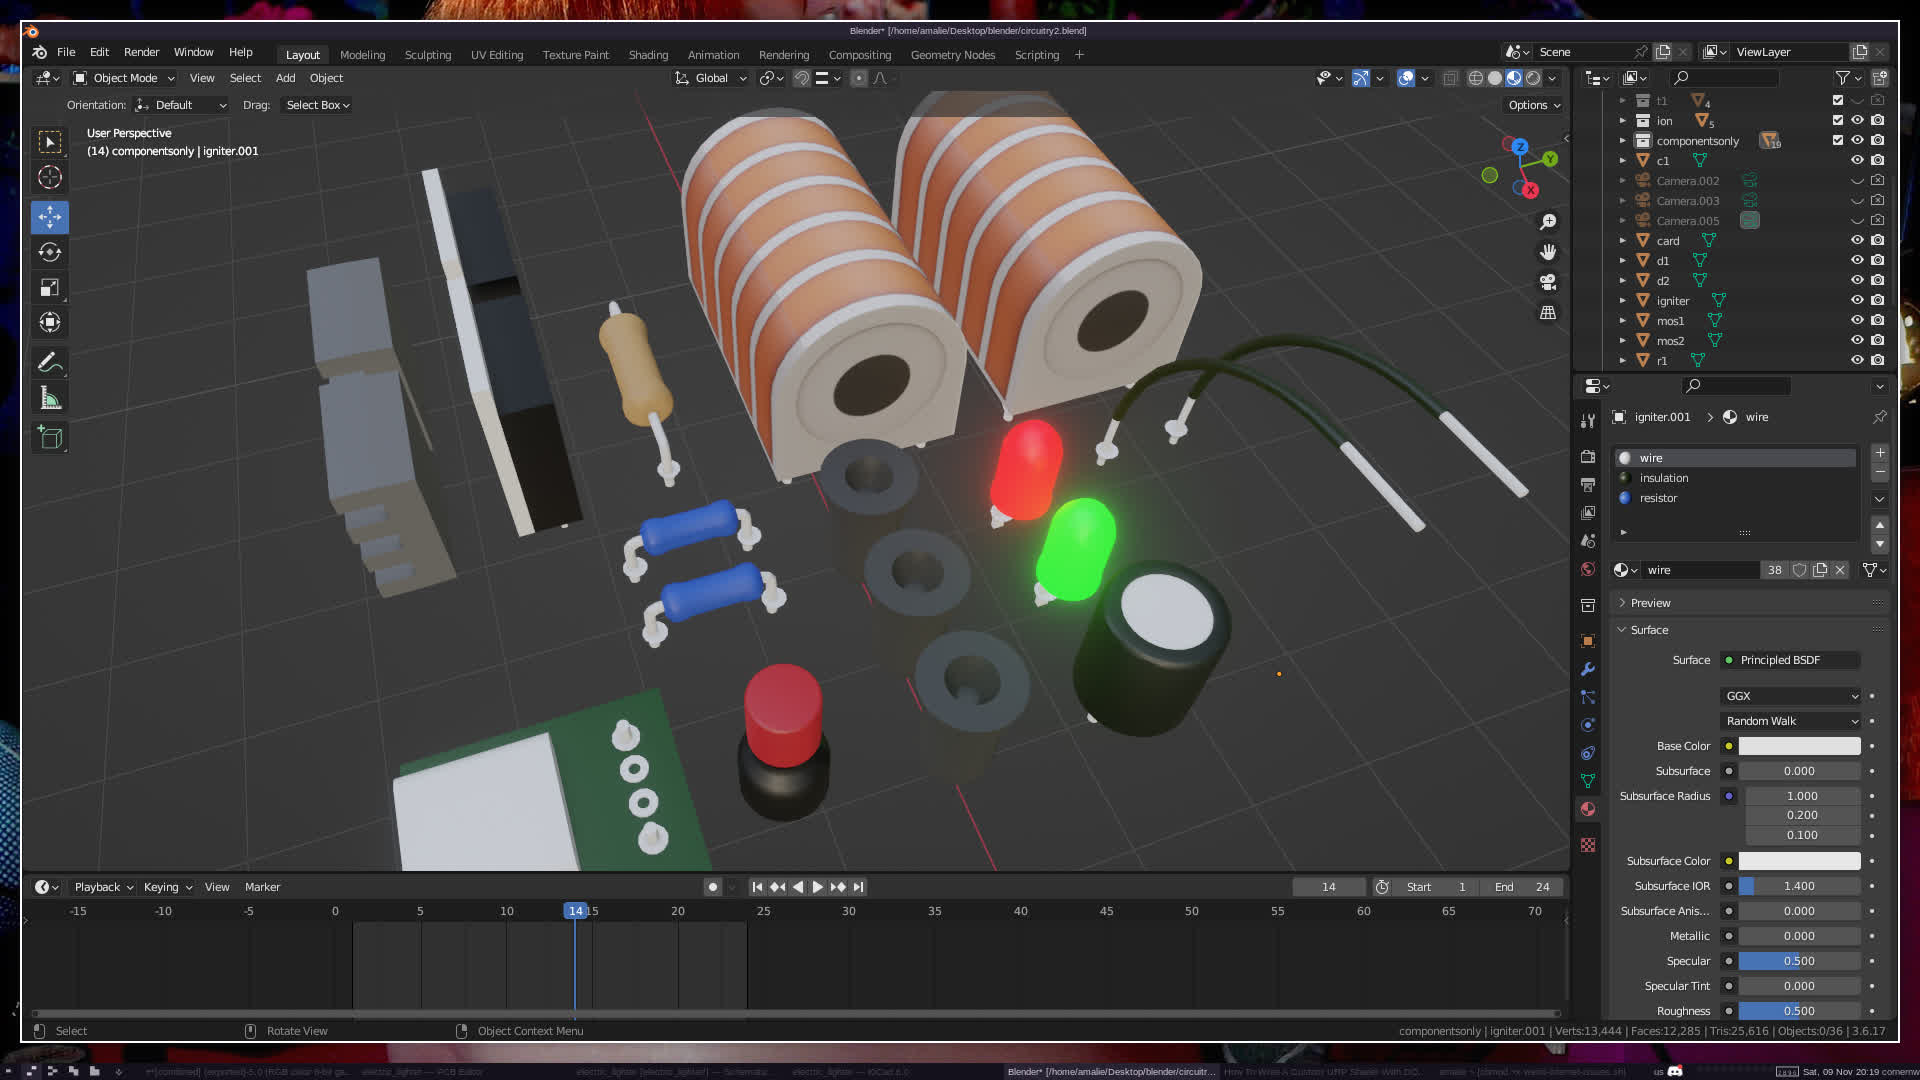Select the Measure tool

click(x=50, y=399)
